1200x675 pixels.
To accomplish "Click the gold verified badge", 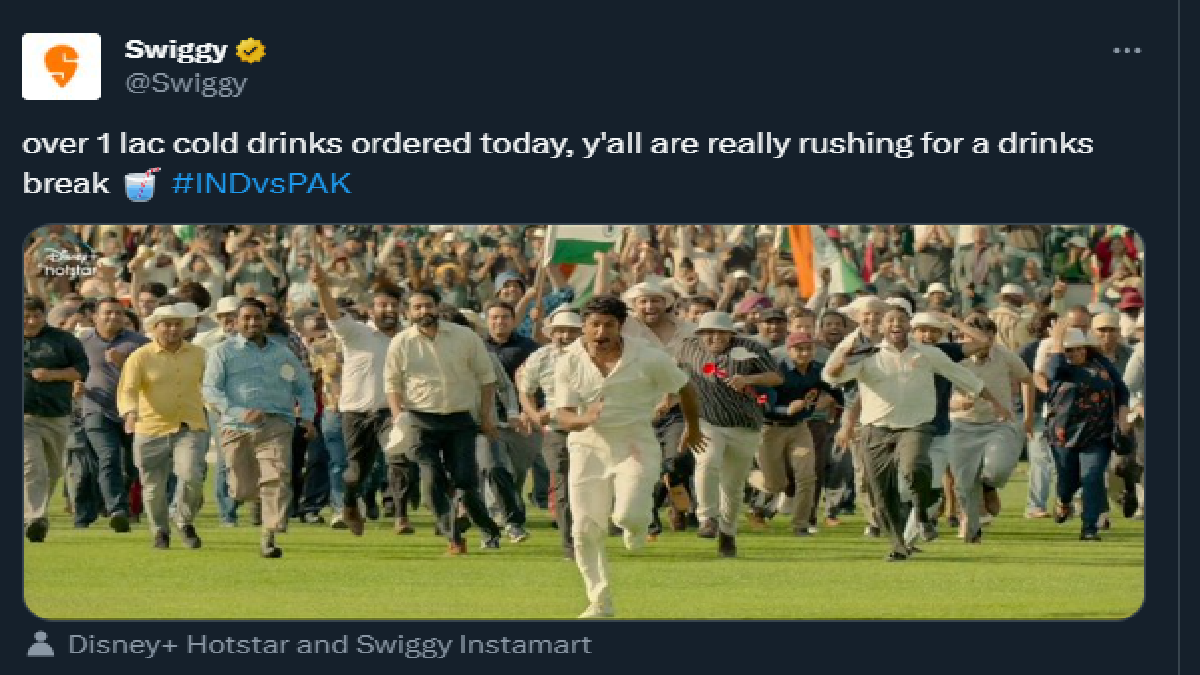I will 250,50.
